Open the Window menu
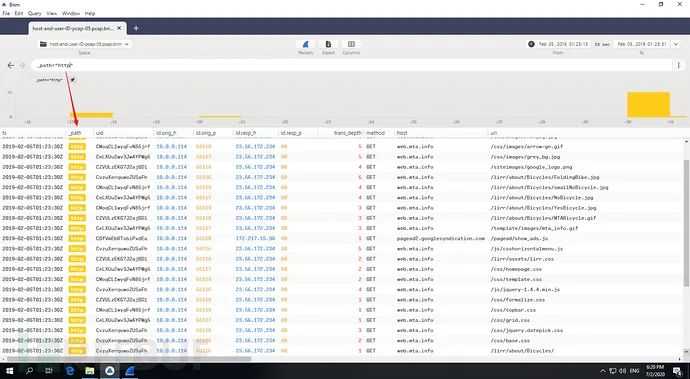Screen dimensions: 690x379 71,14
